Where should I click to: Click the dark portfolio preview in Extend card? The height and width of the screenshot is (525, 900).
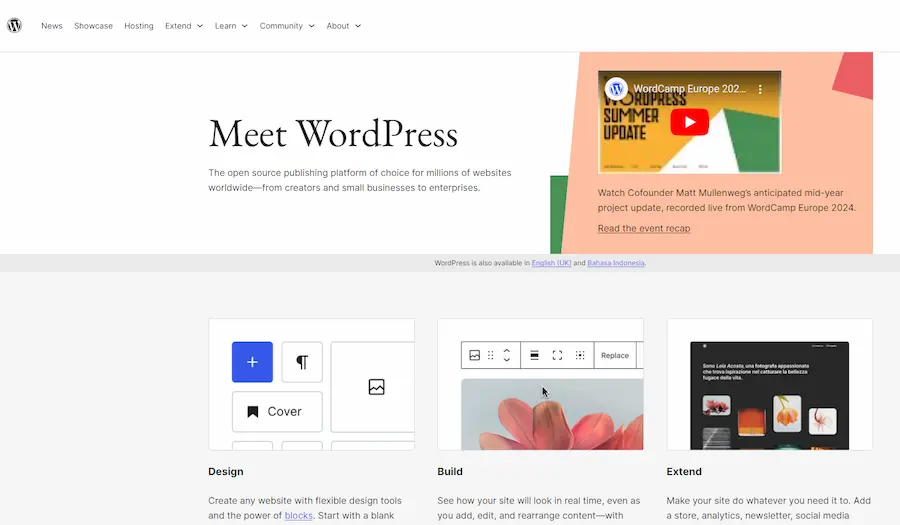tap(769, 396)
